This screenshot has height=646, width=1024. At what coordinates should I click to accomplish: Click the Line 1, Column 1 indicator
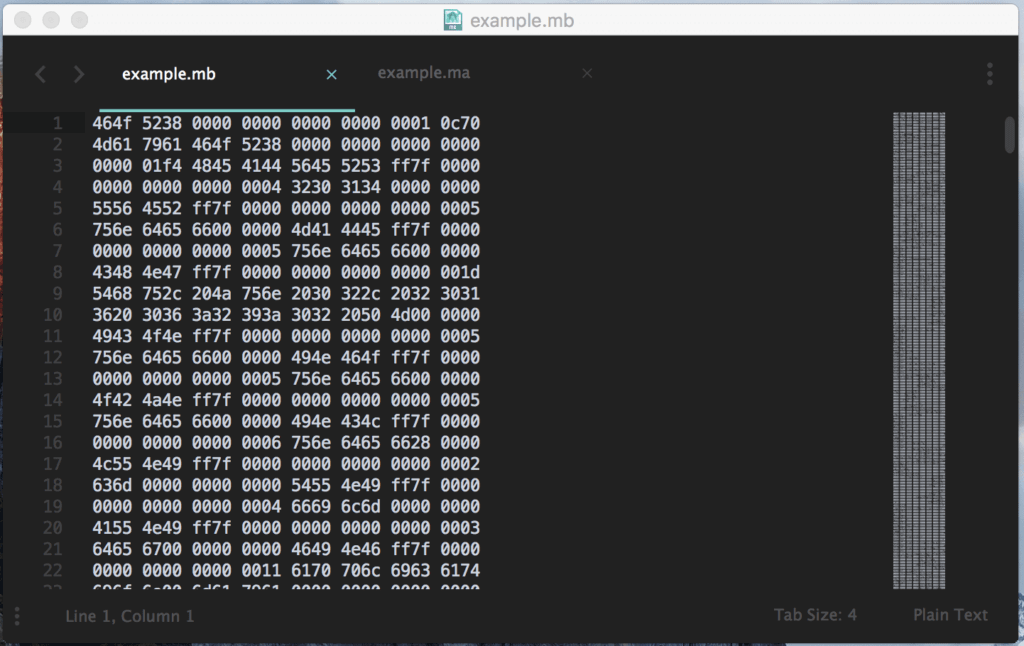pos(129,616)
